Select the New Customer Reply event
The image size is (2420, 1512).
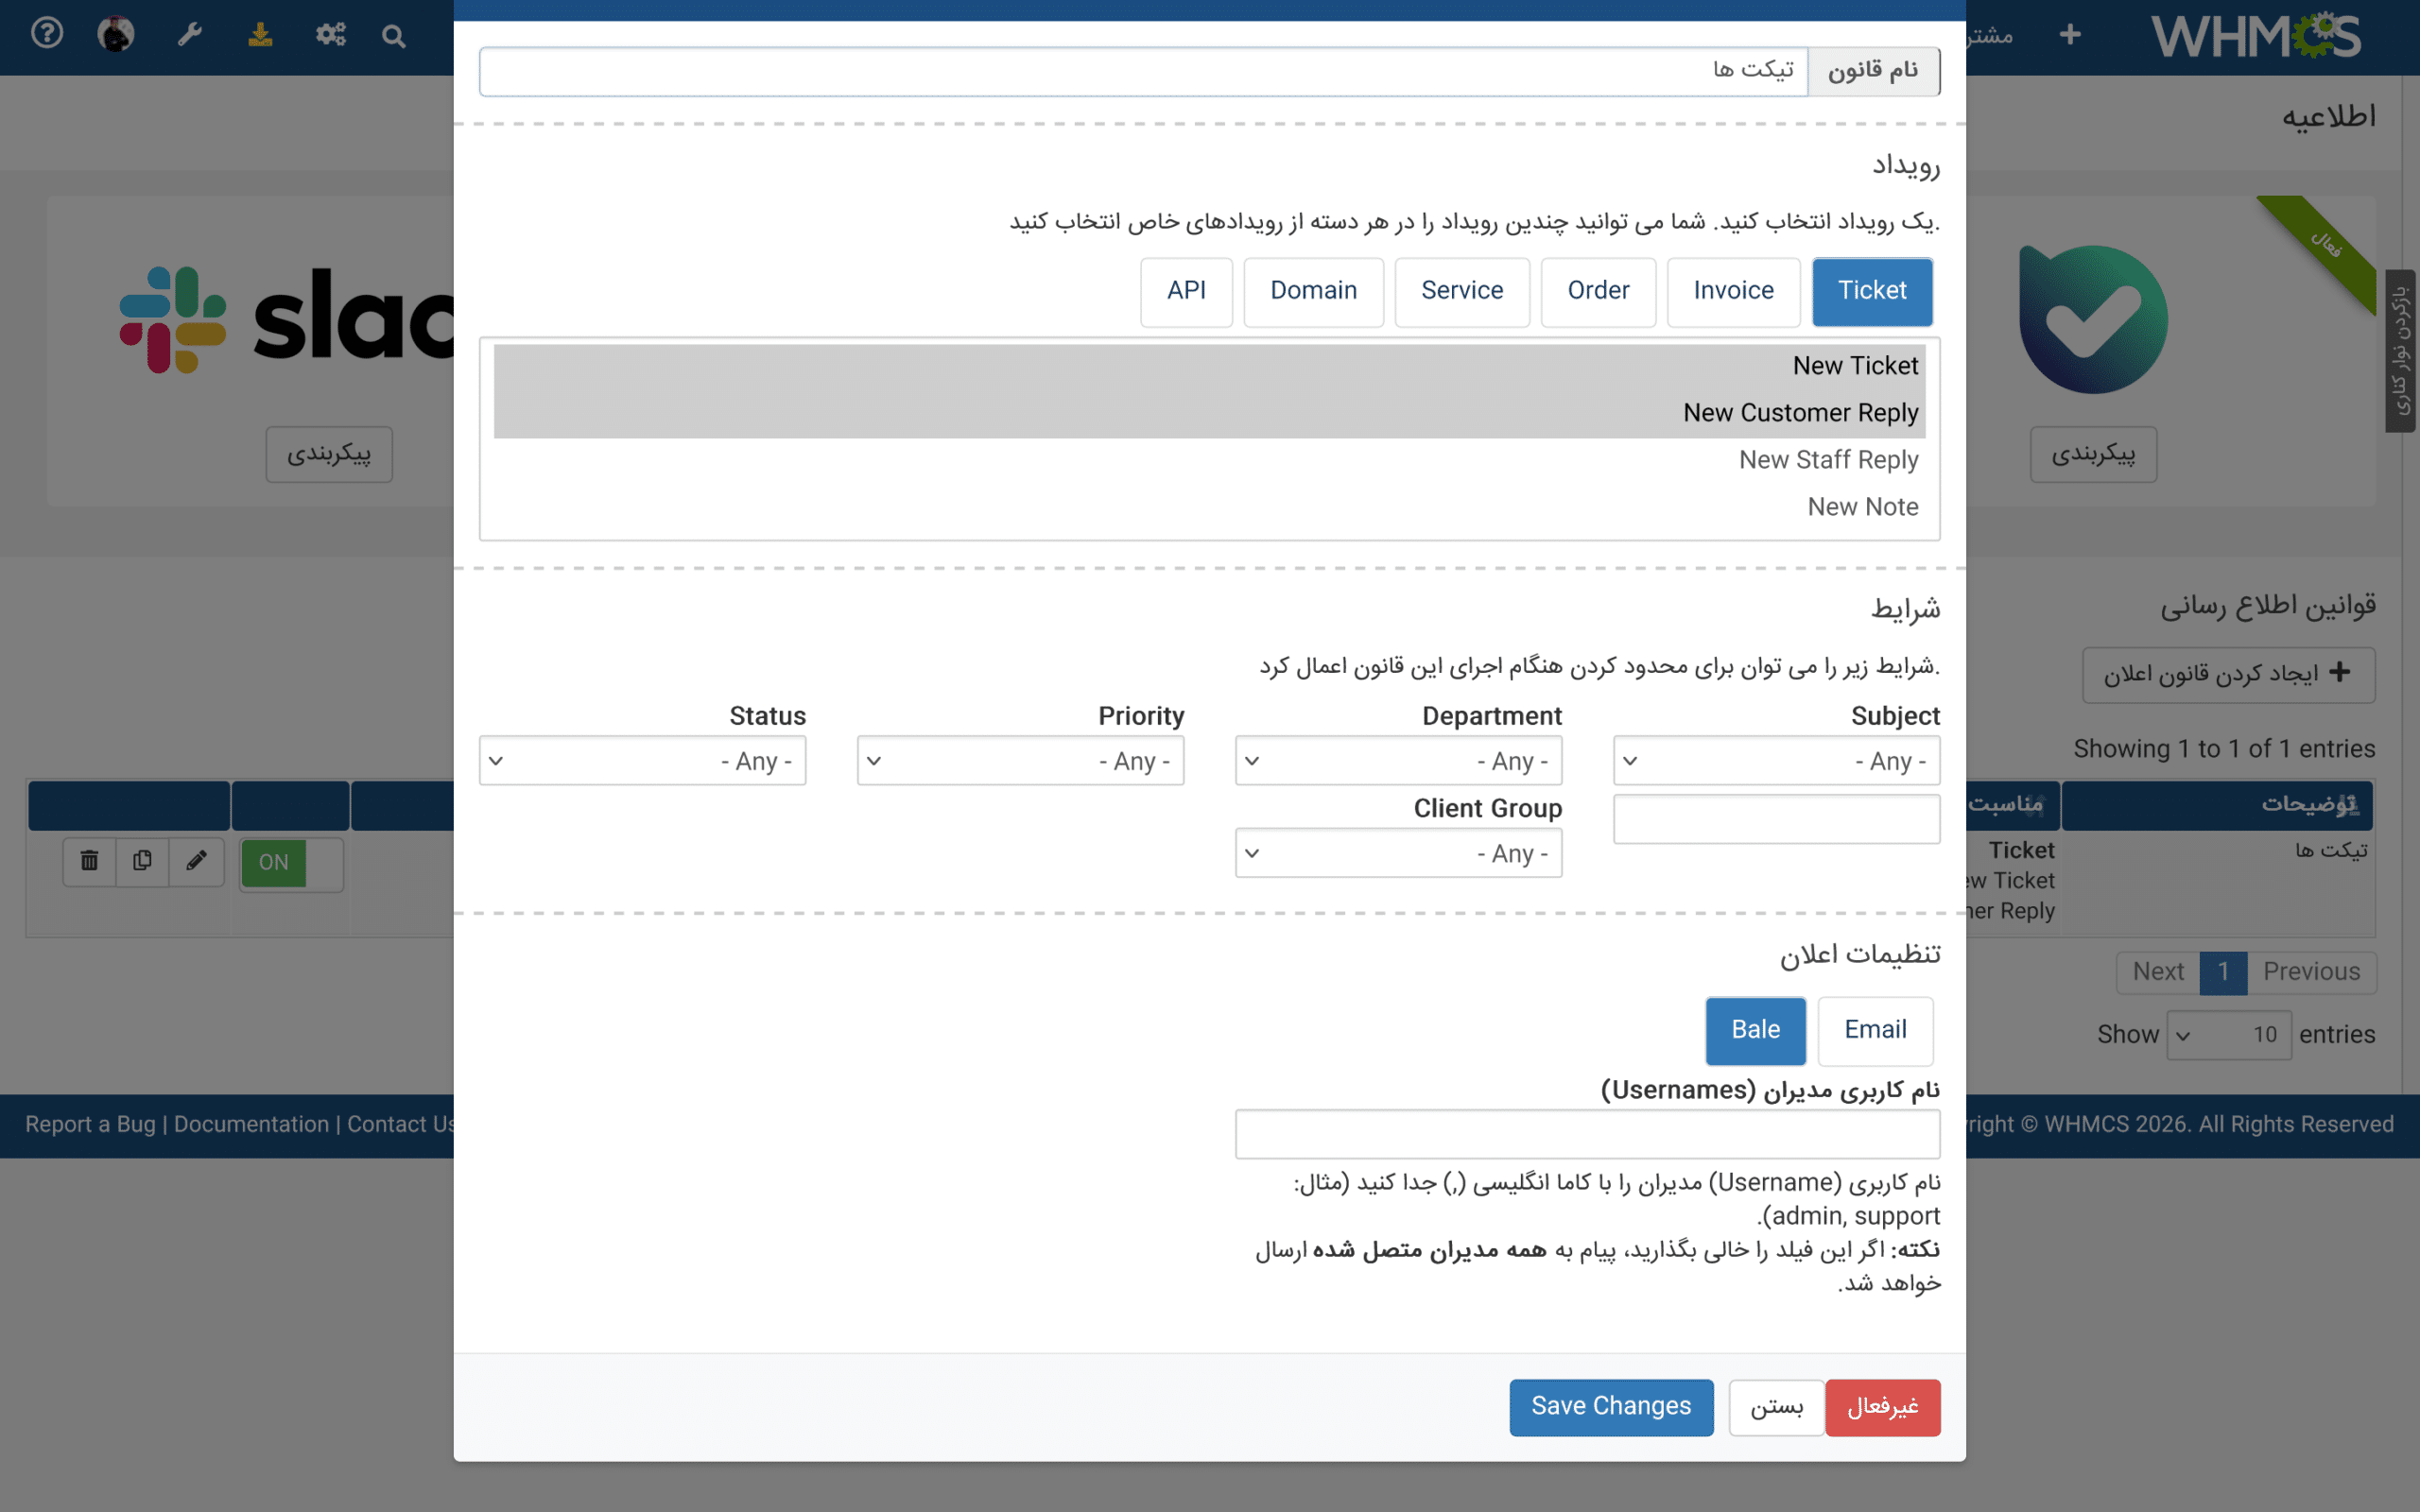coord(1209,413)
